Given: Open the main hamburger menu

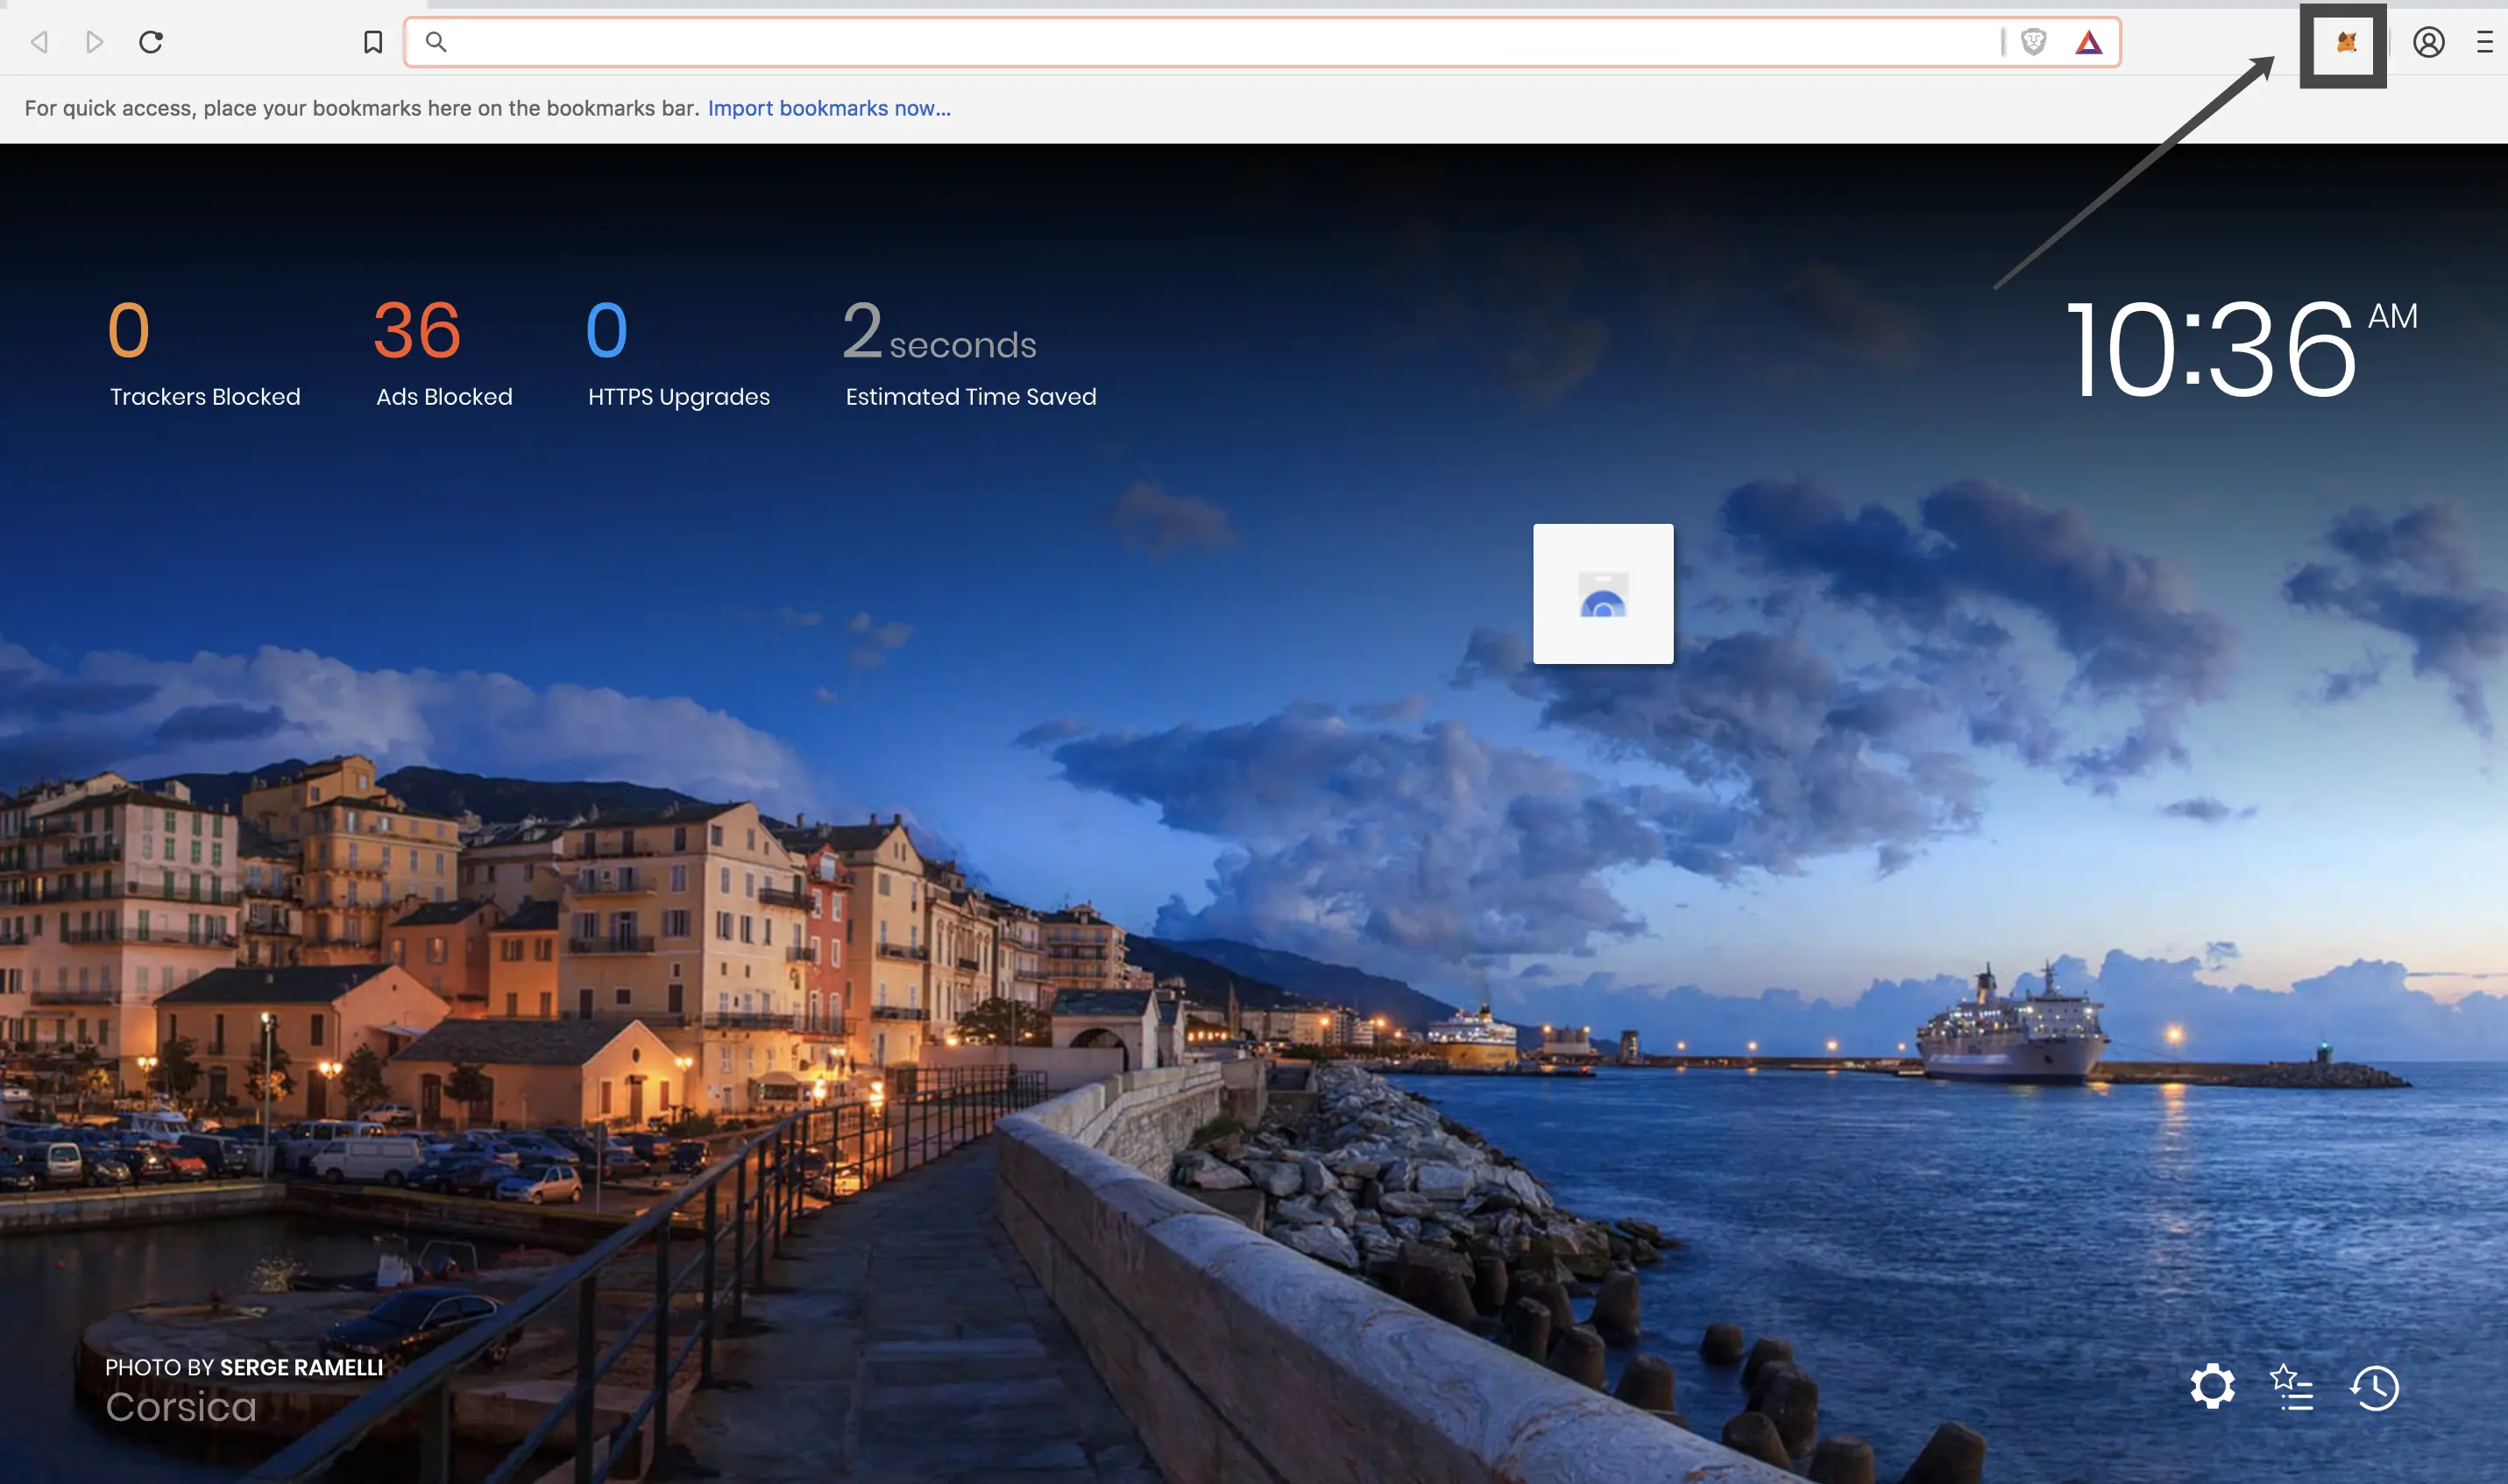Looking at the screenshot, I should (x=2484, y=42).
